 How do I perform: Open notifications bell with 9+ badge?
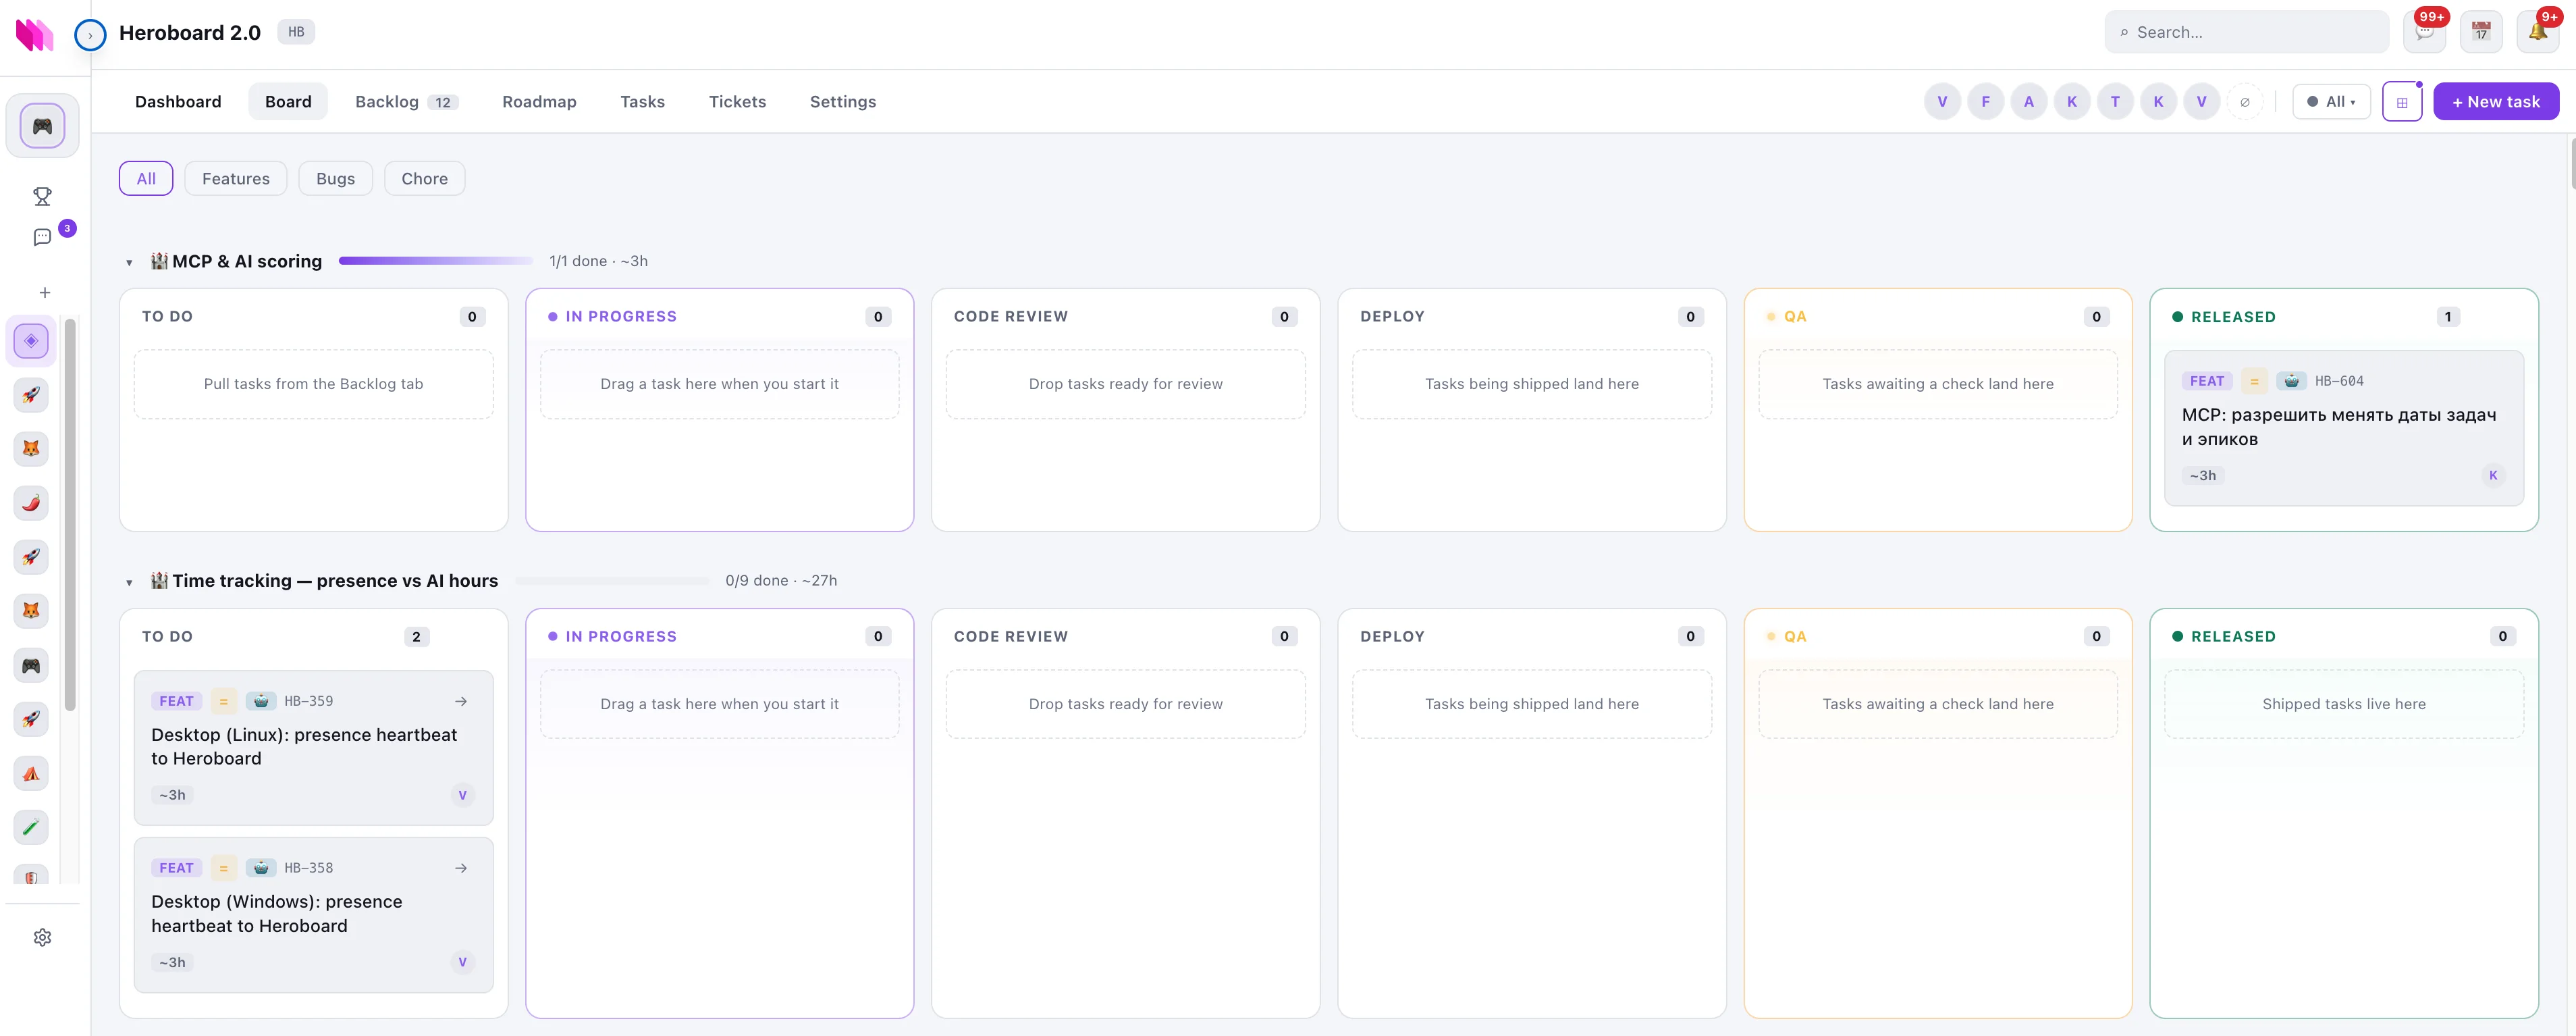2538,32
